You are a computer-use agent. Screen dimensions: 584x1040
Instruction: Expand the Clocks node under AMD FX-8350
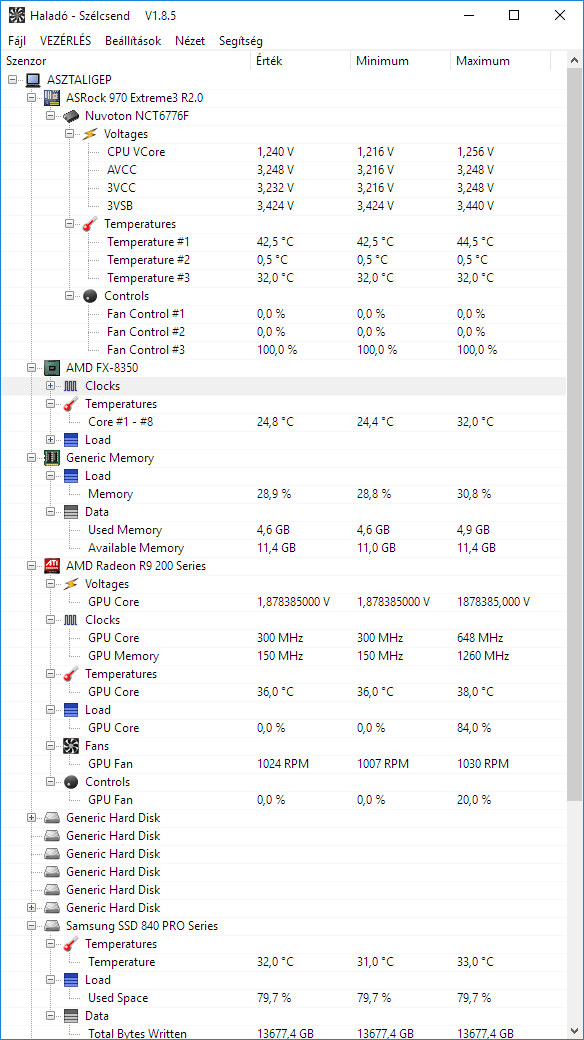pyautogui.click(x=51, y=385)
